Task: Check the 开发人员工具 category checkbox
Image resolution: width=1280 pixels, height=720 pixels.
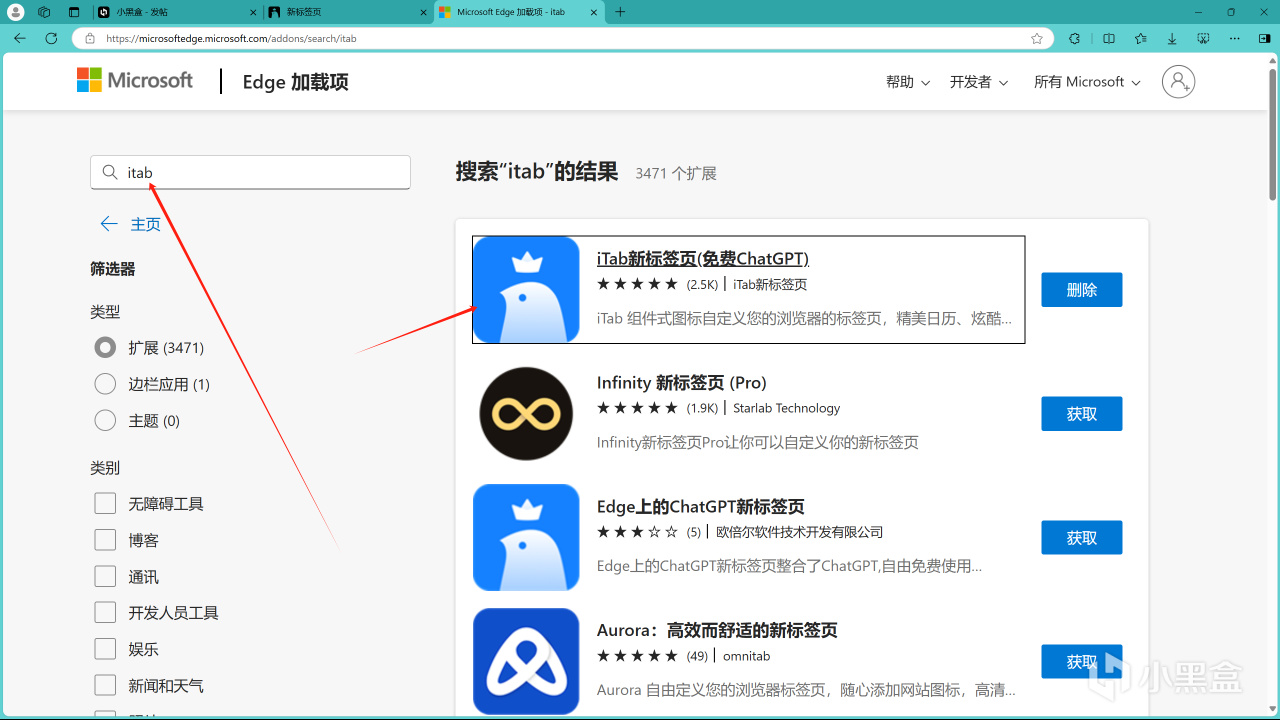Action: 105,612
